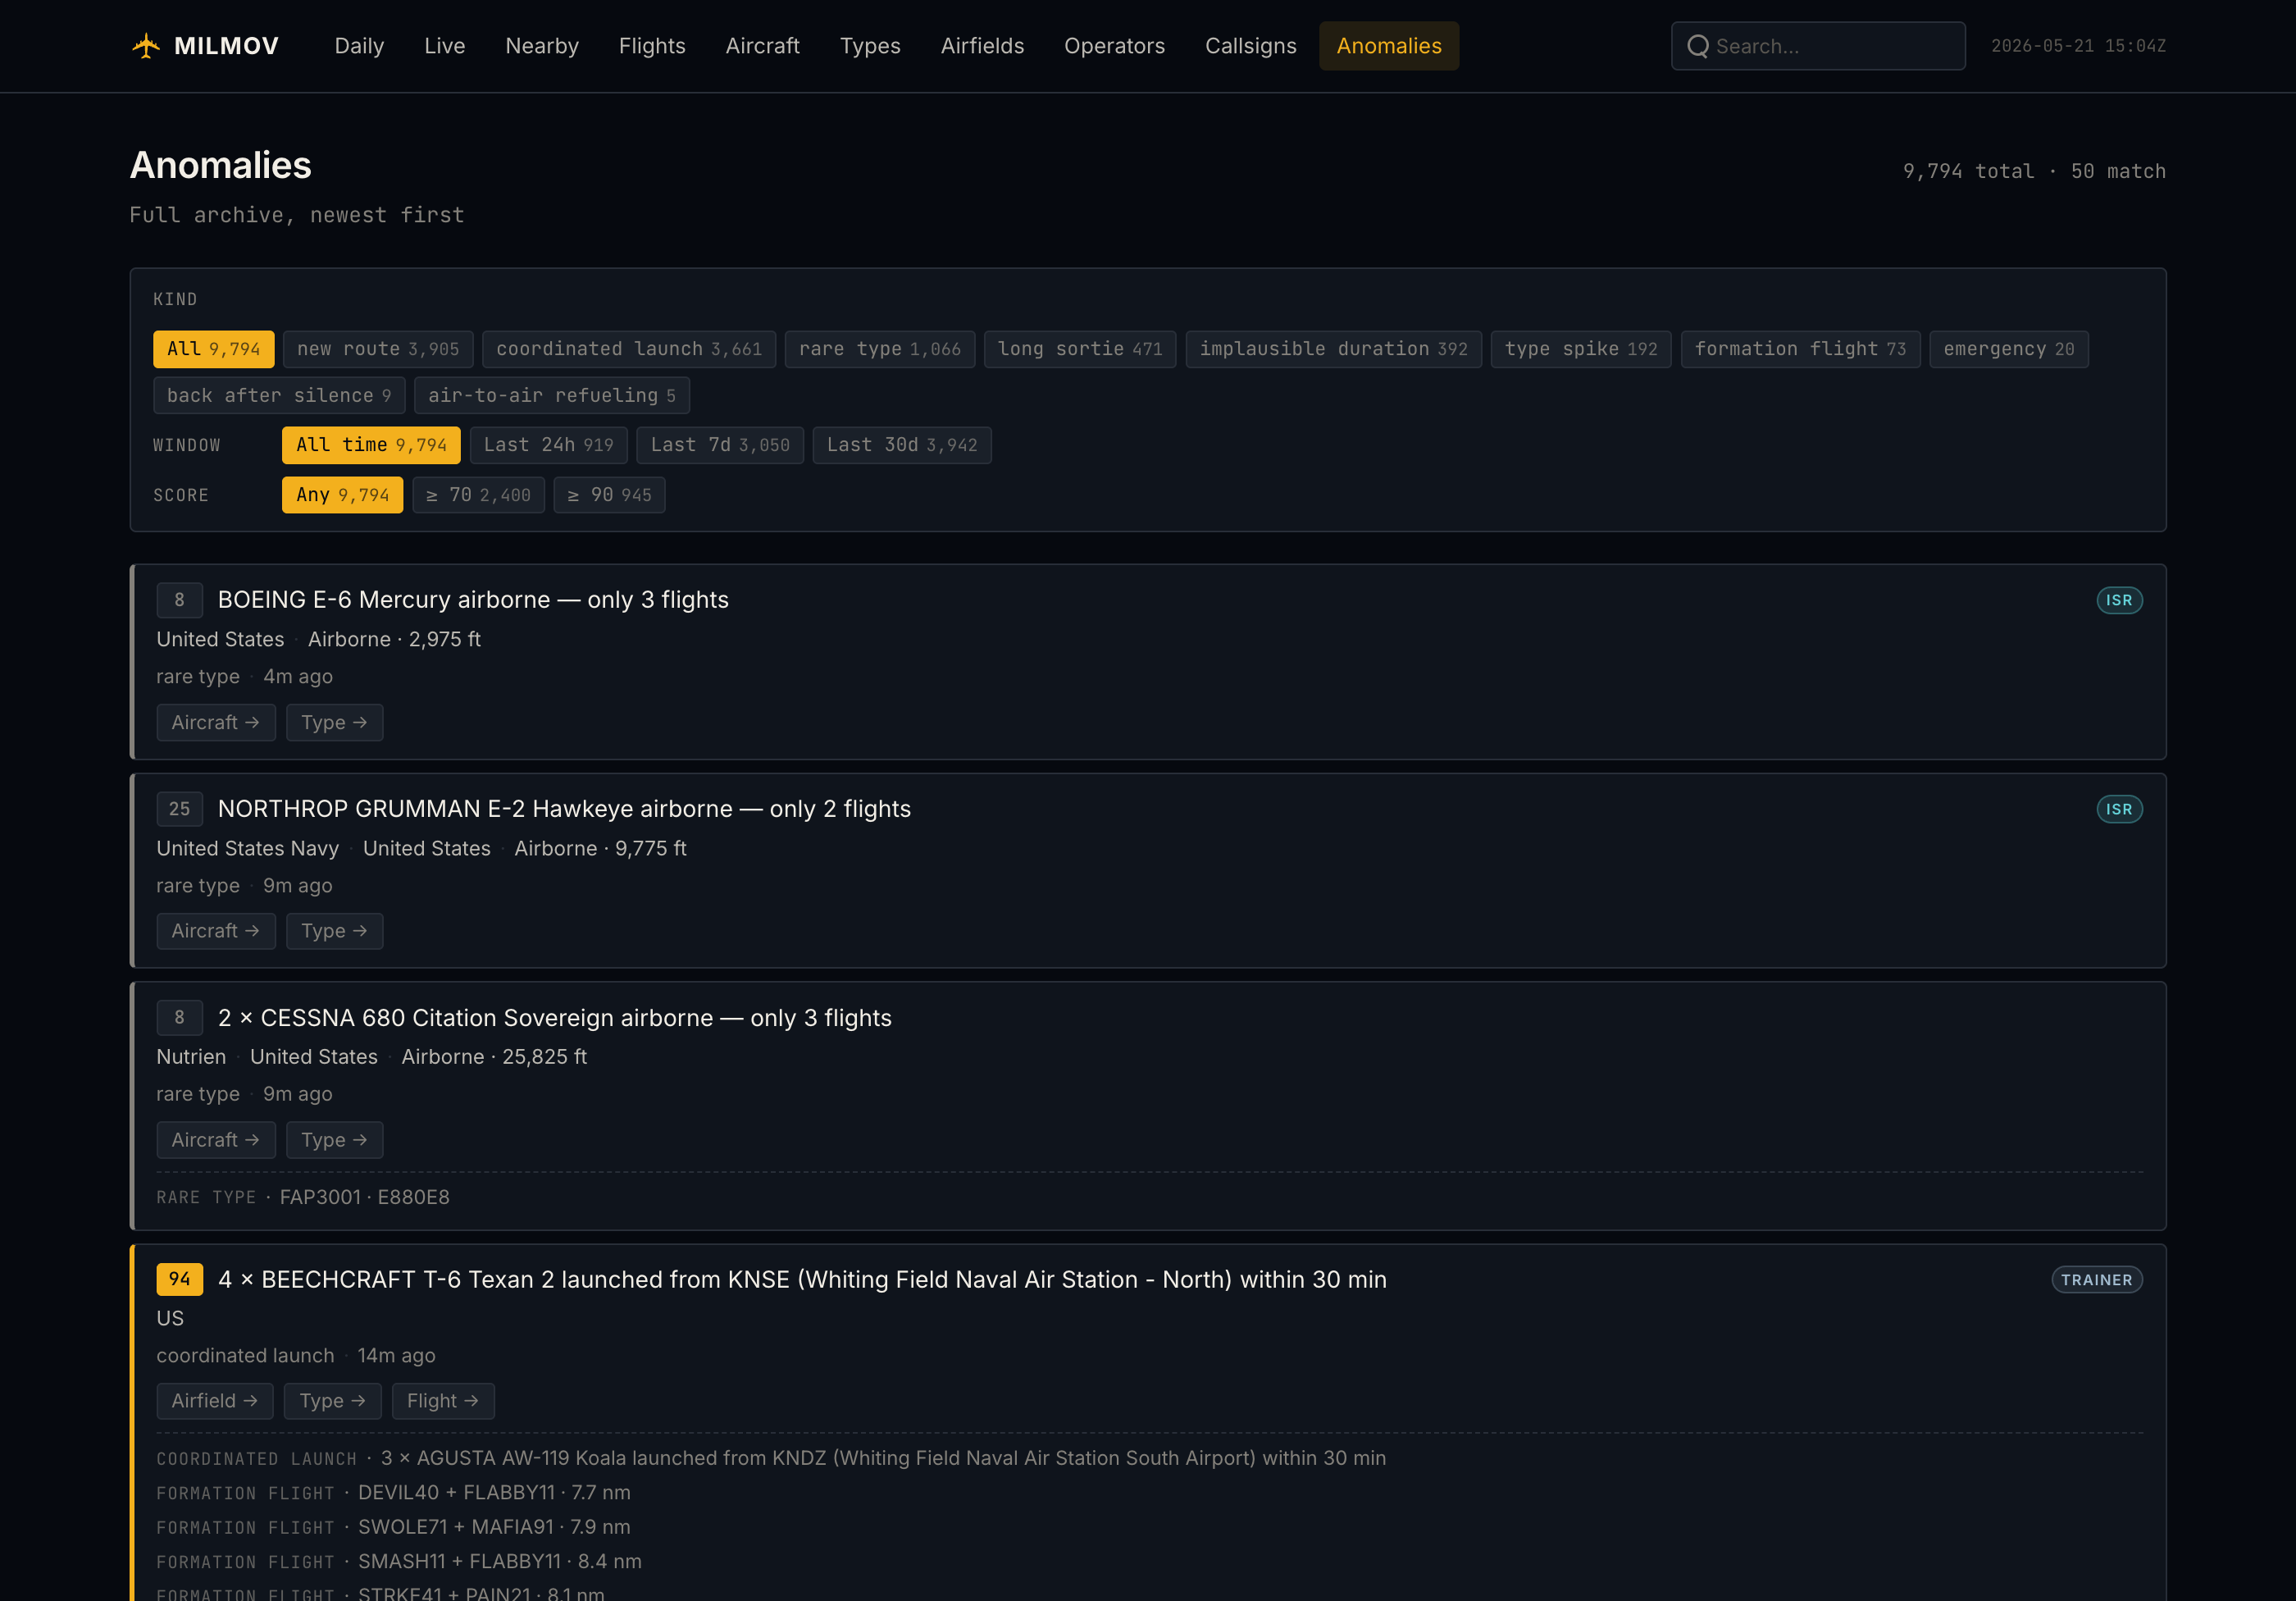Click the Type link on the E-2 Hawkeye card
2296x1601 pixels.
(x=334, y=931)
